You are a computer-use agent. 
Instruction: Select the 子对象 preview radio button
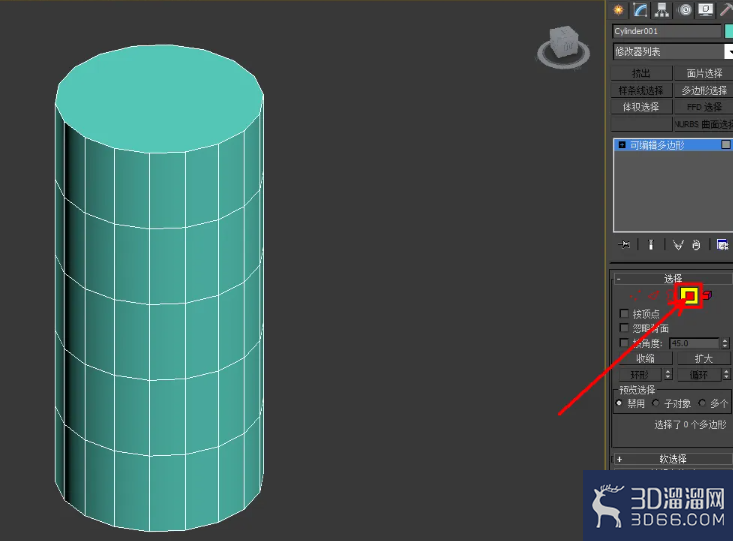click(656, 403)
